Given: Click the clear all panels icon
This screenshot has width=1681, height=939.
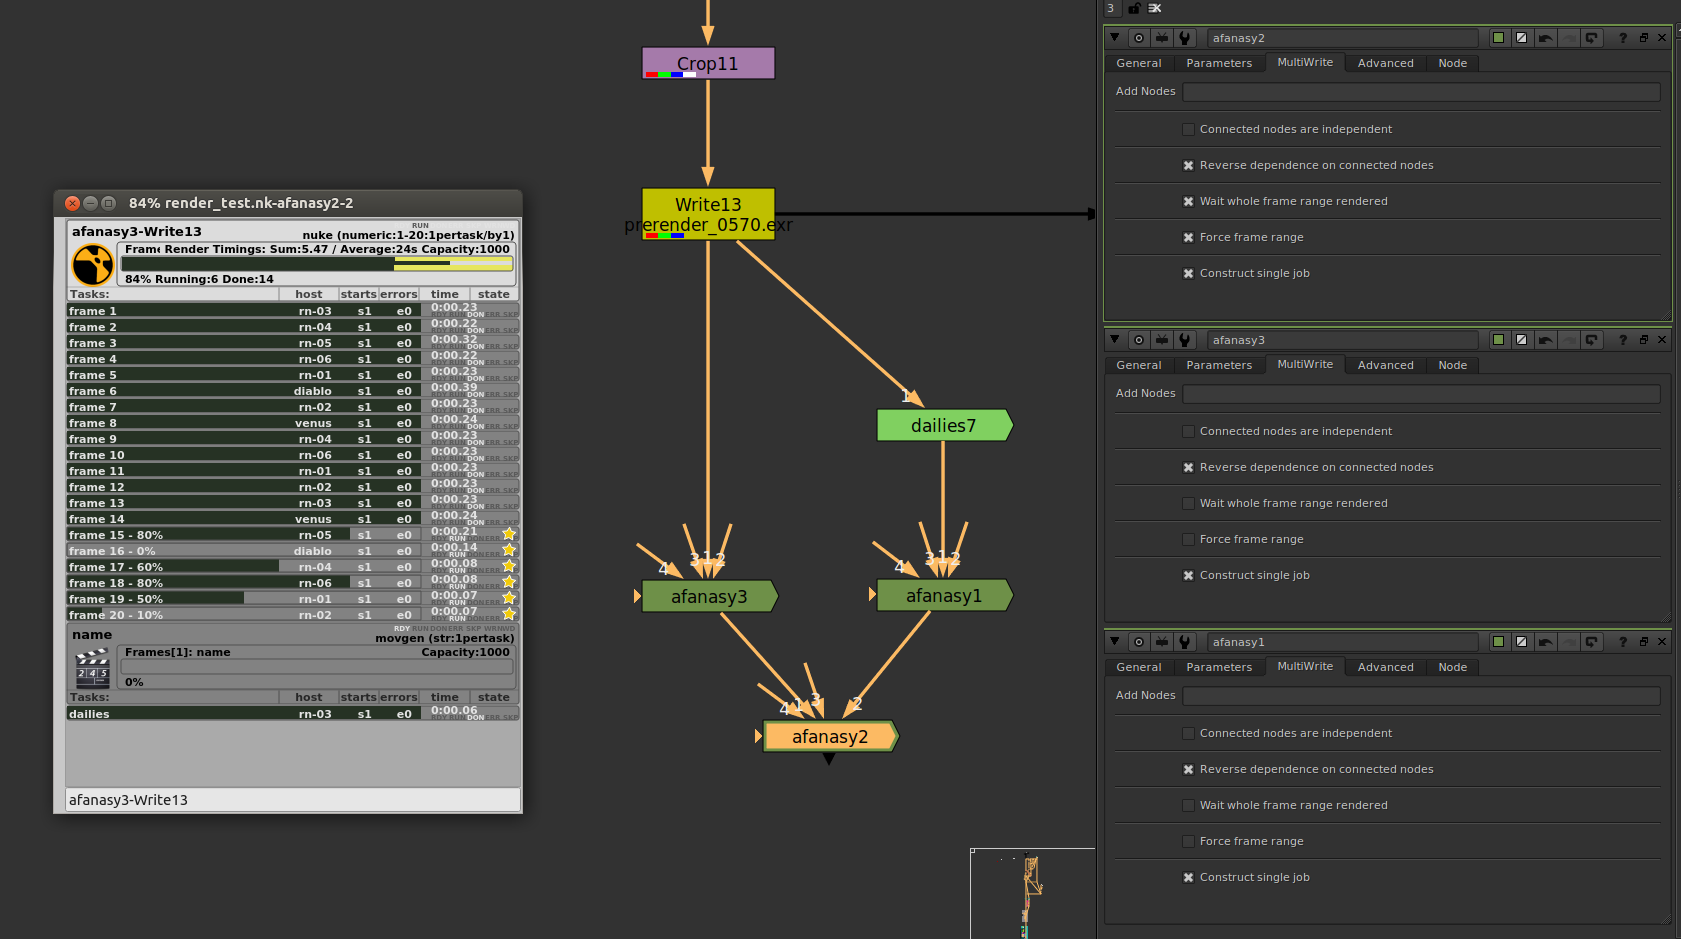Looking at the screenshot, I should click(x=1155, y=8).
